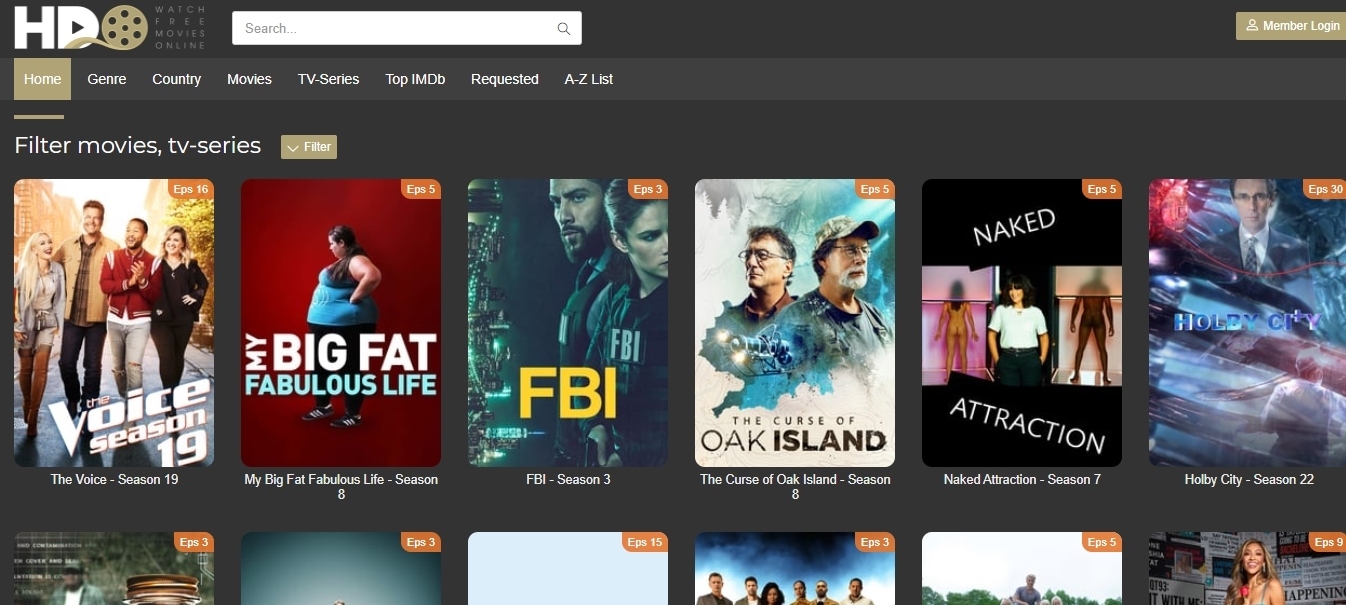Open Naked Attraction - Season 7 link
Screen dimensions: 1346x605
[1022, 479]
